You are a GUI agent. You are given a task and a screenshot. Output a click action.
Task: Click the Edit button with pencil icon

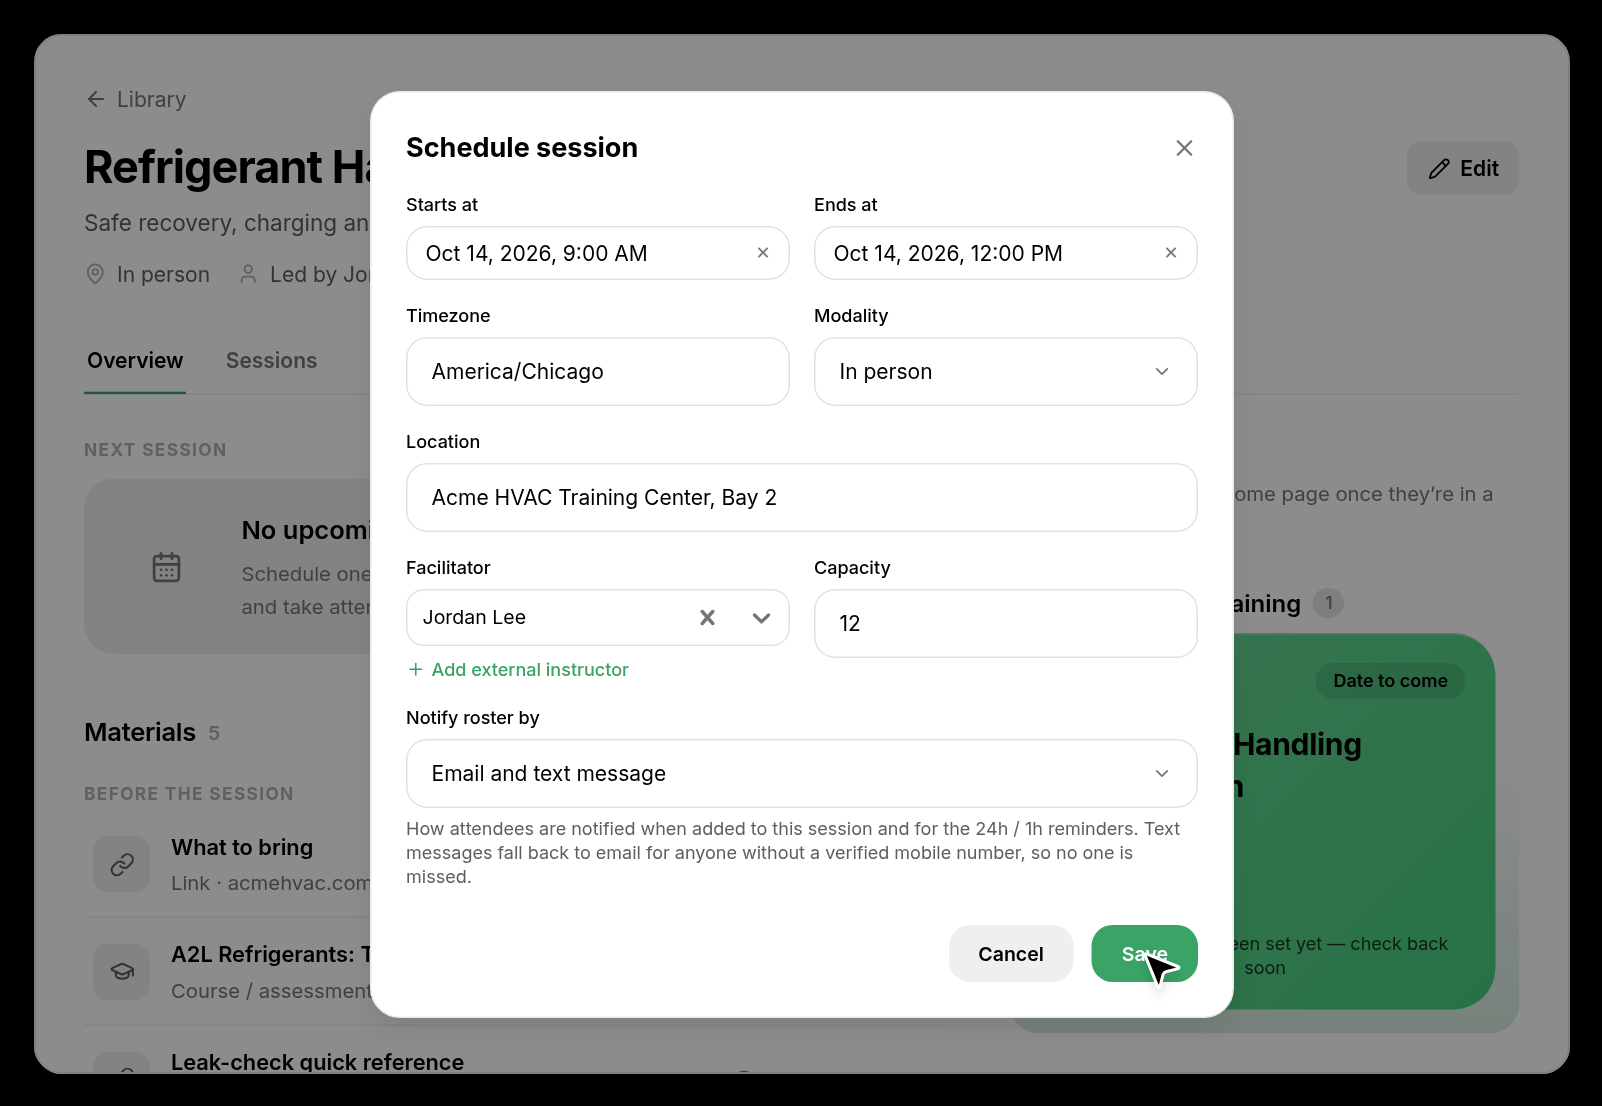[x=1463, y=168]
